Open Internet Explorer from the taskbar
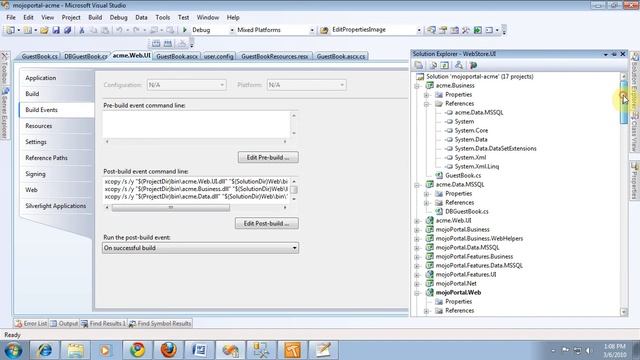The width and height of the screenshot is (640, 360). coord(44,350)
